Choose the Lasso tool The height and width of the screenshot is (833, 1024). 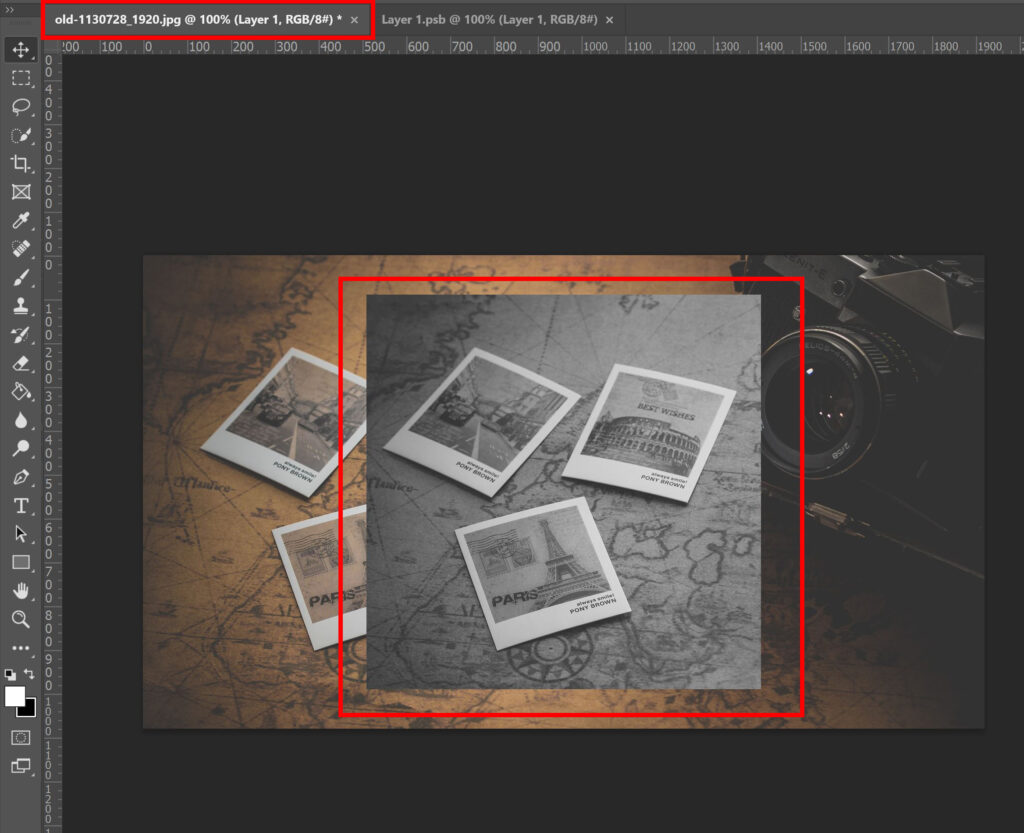20,106
